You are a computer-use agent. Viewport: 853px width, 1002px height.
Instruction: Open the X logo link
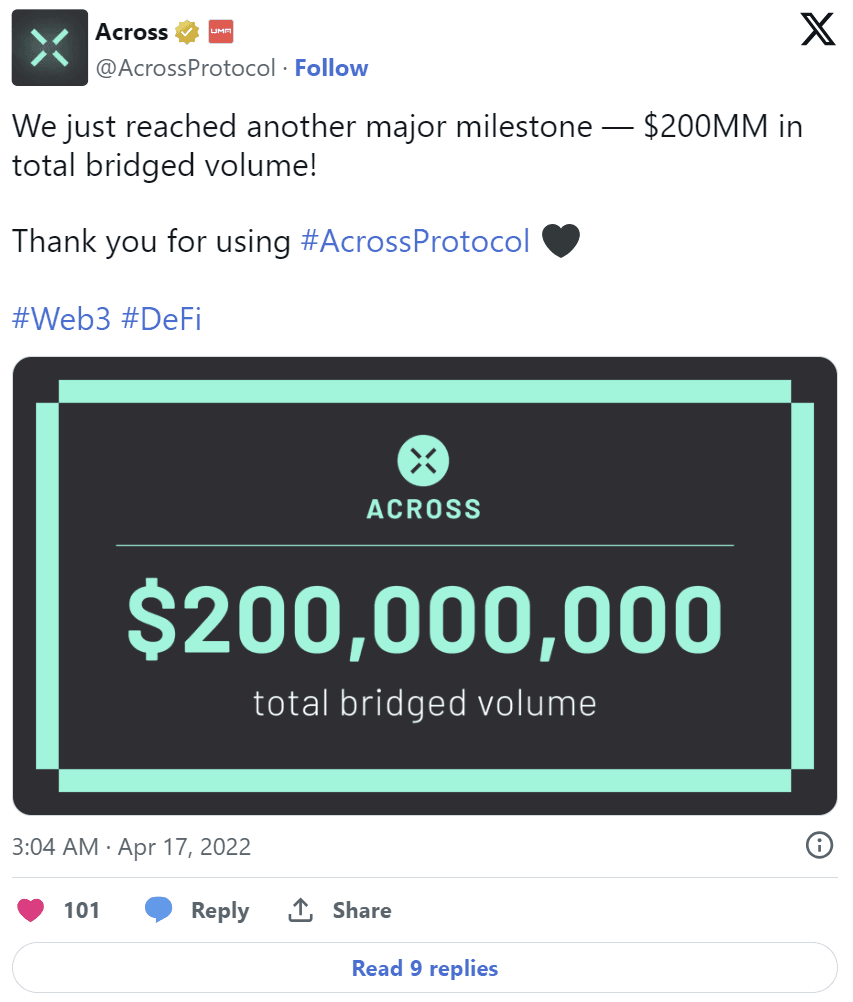818,32
